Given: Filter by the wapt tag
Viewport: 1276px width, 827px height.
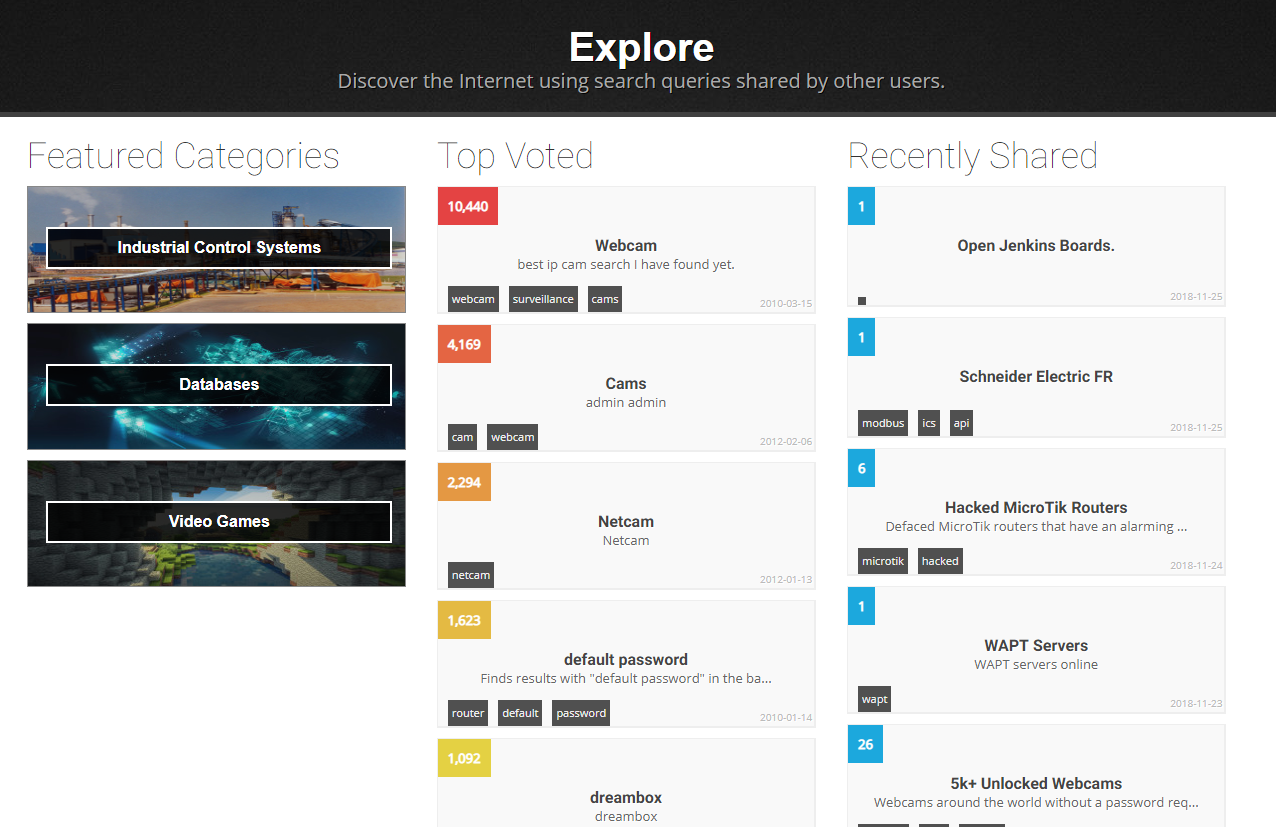Looking at the screenshot, I should tap(874, 699).
